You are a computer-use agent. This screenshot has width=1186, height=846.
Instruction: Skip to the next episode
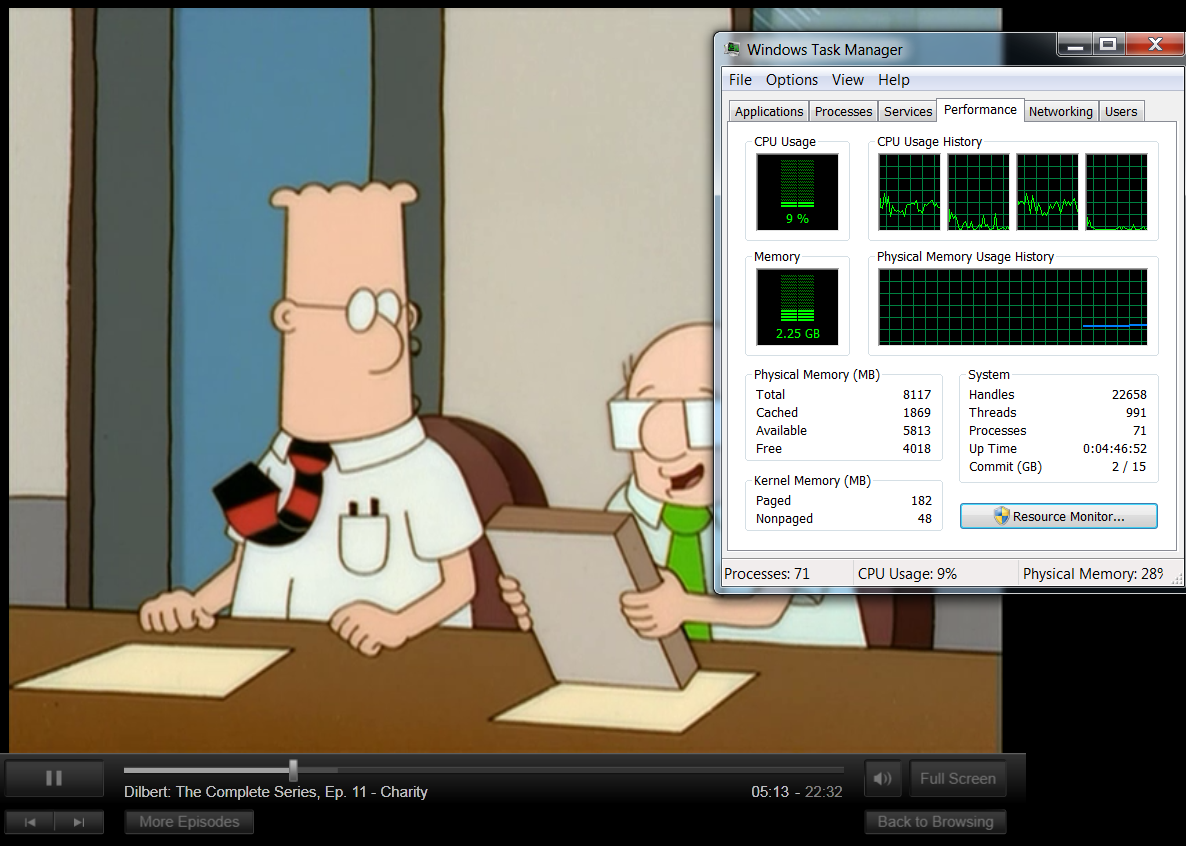coord(79,822)
